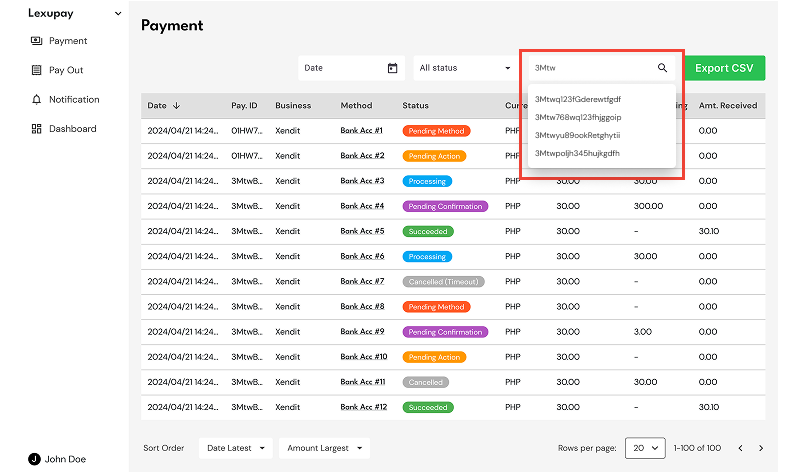
Task: Open Bank Acc #12 link
Action: pos(364,407)
